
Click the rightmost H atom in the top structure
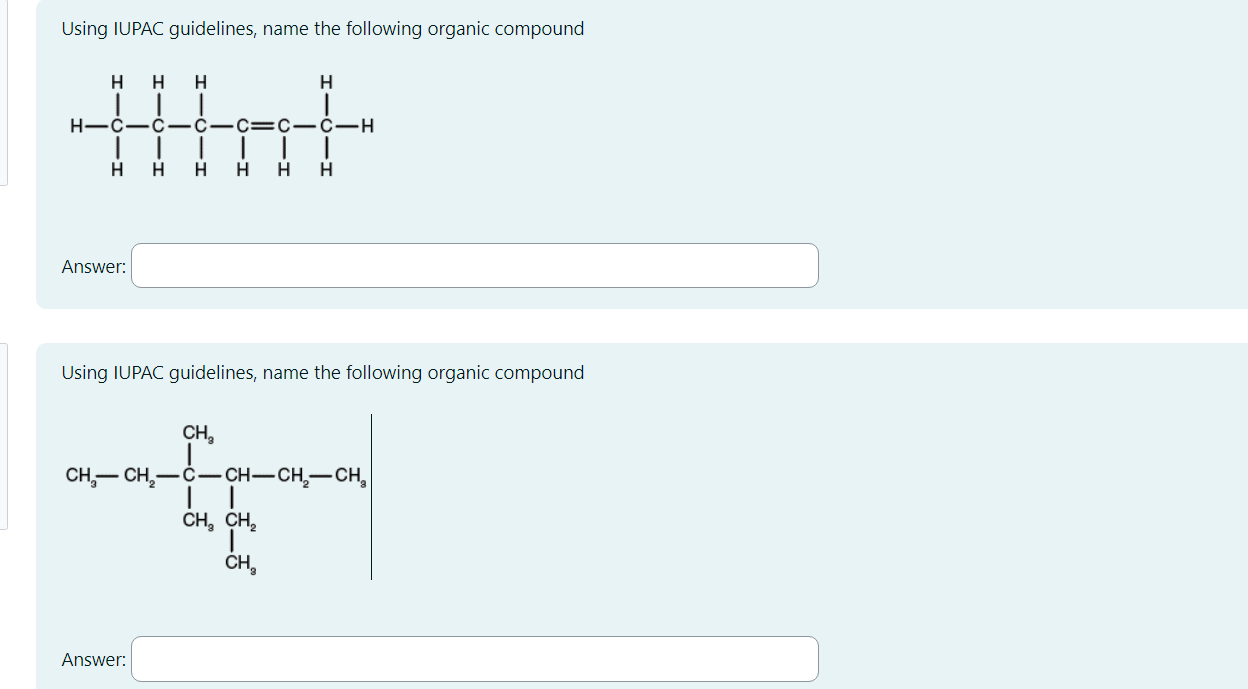click(366, 126)
